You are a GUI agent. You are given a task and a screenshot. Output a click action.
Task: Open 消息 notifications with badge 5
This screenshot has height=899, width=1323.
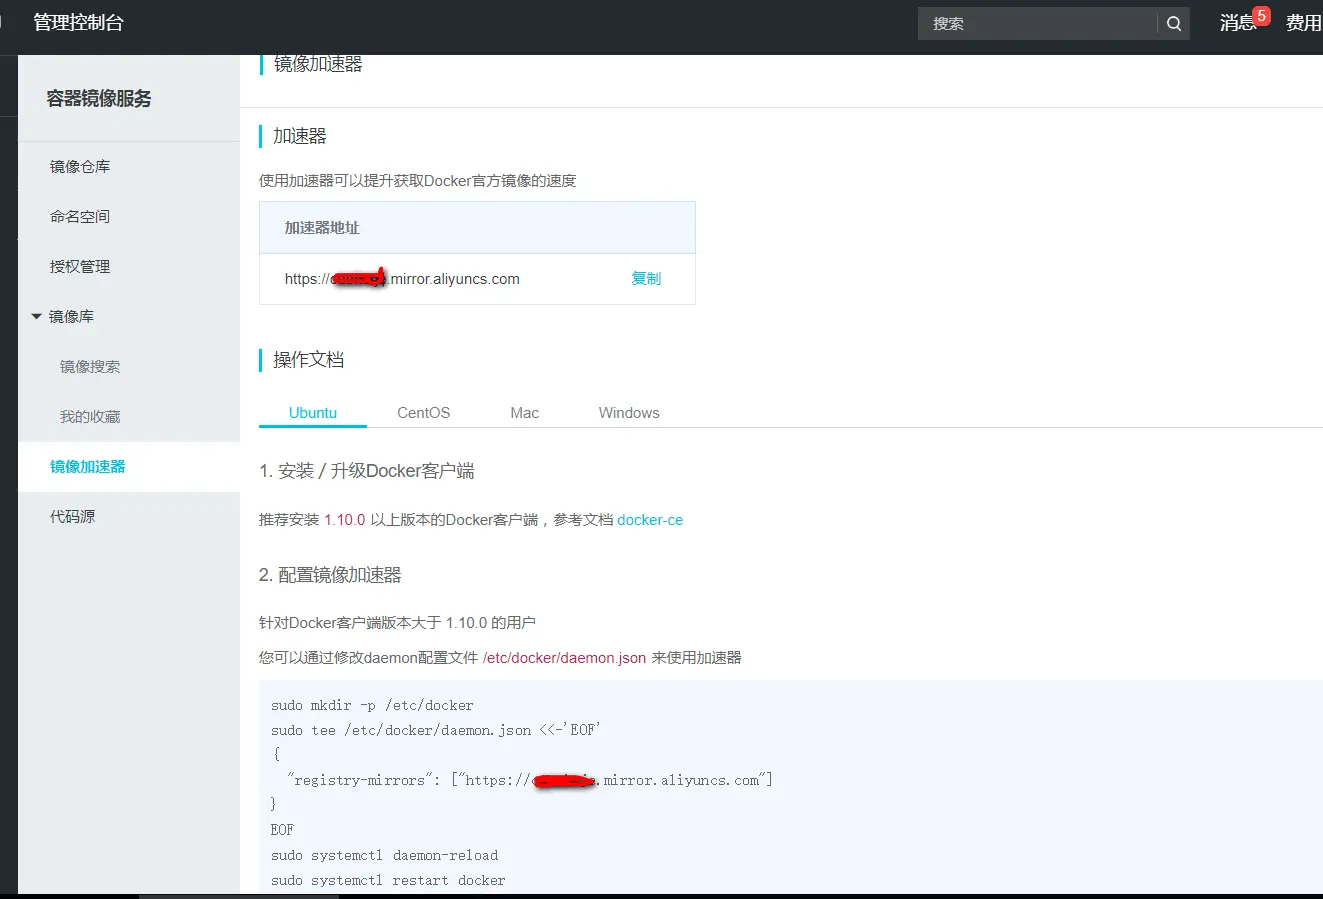(x=1238, y=24)
